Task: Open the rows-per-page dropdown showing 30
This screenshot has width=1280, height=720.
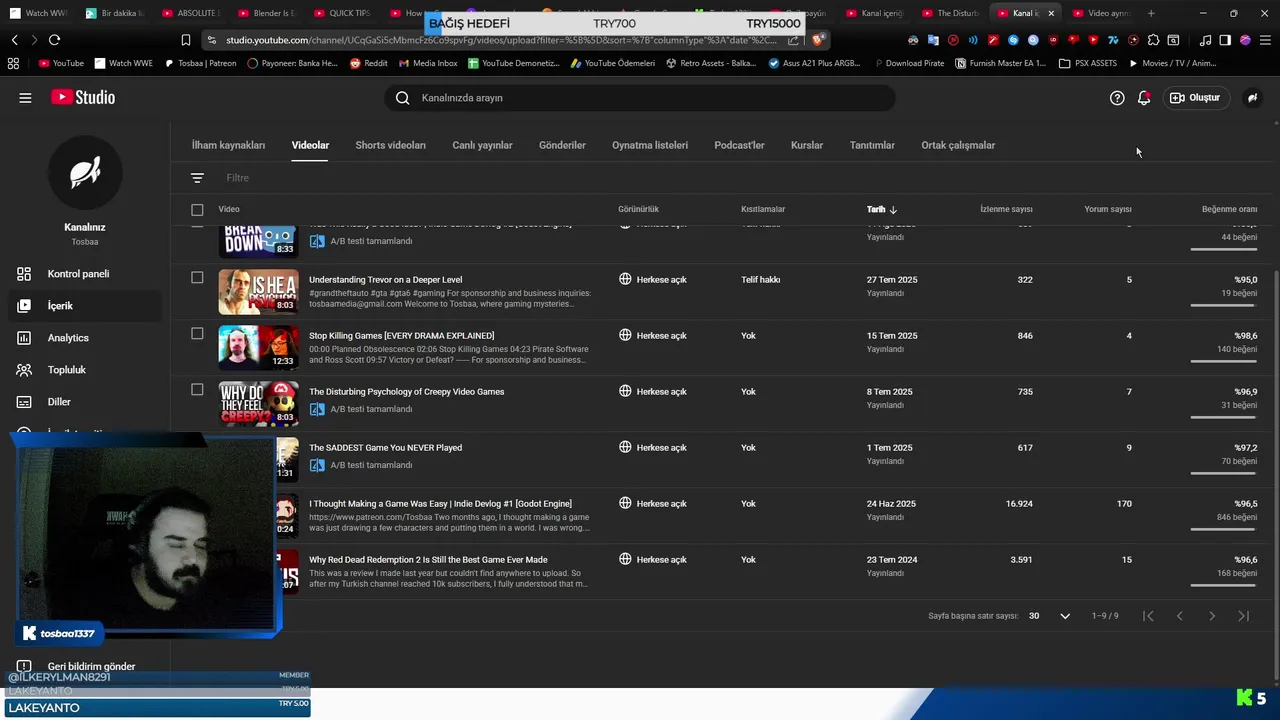Action: point(1049,616)
